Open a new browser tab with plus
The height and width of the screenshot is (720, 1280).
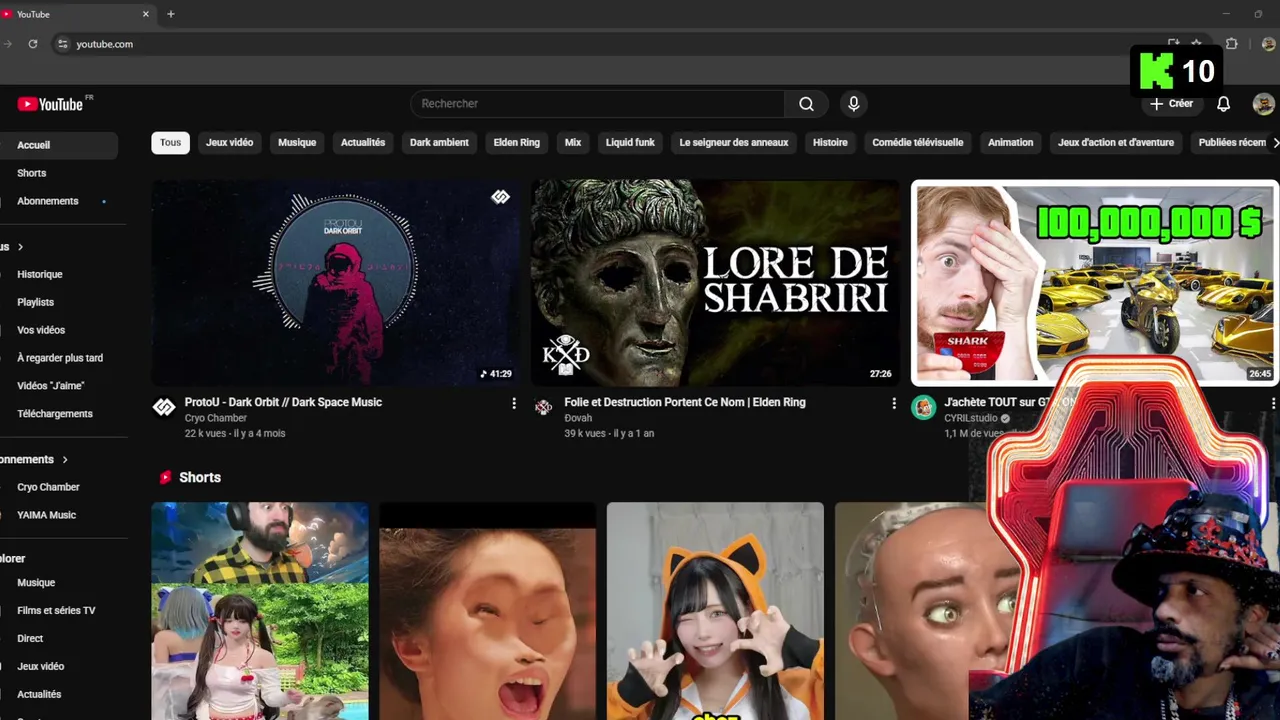tap(171, 14)
